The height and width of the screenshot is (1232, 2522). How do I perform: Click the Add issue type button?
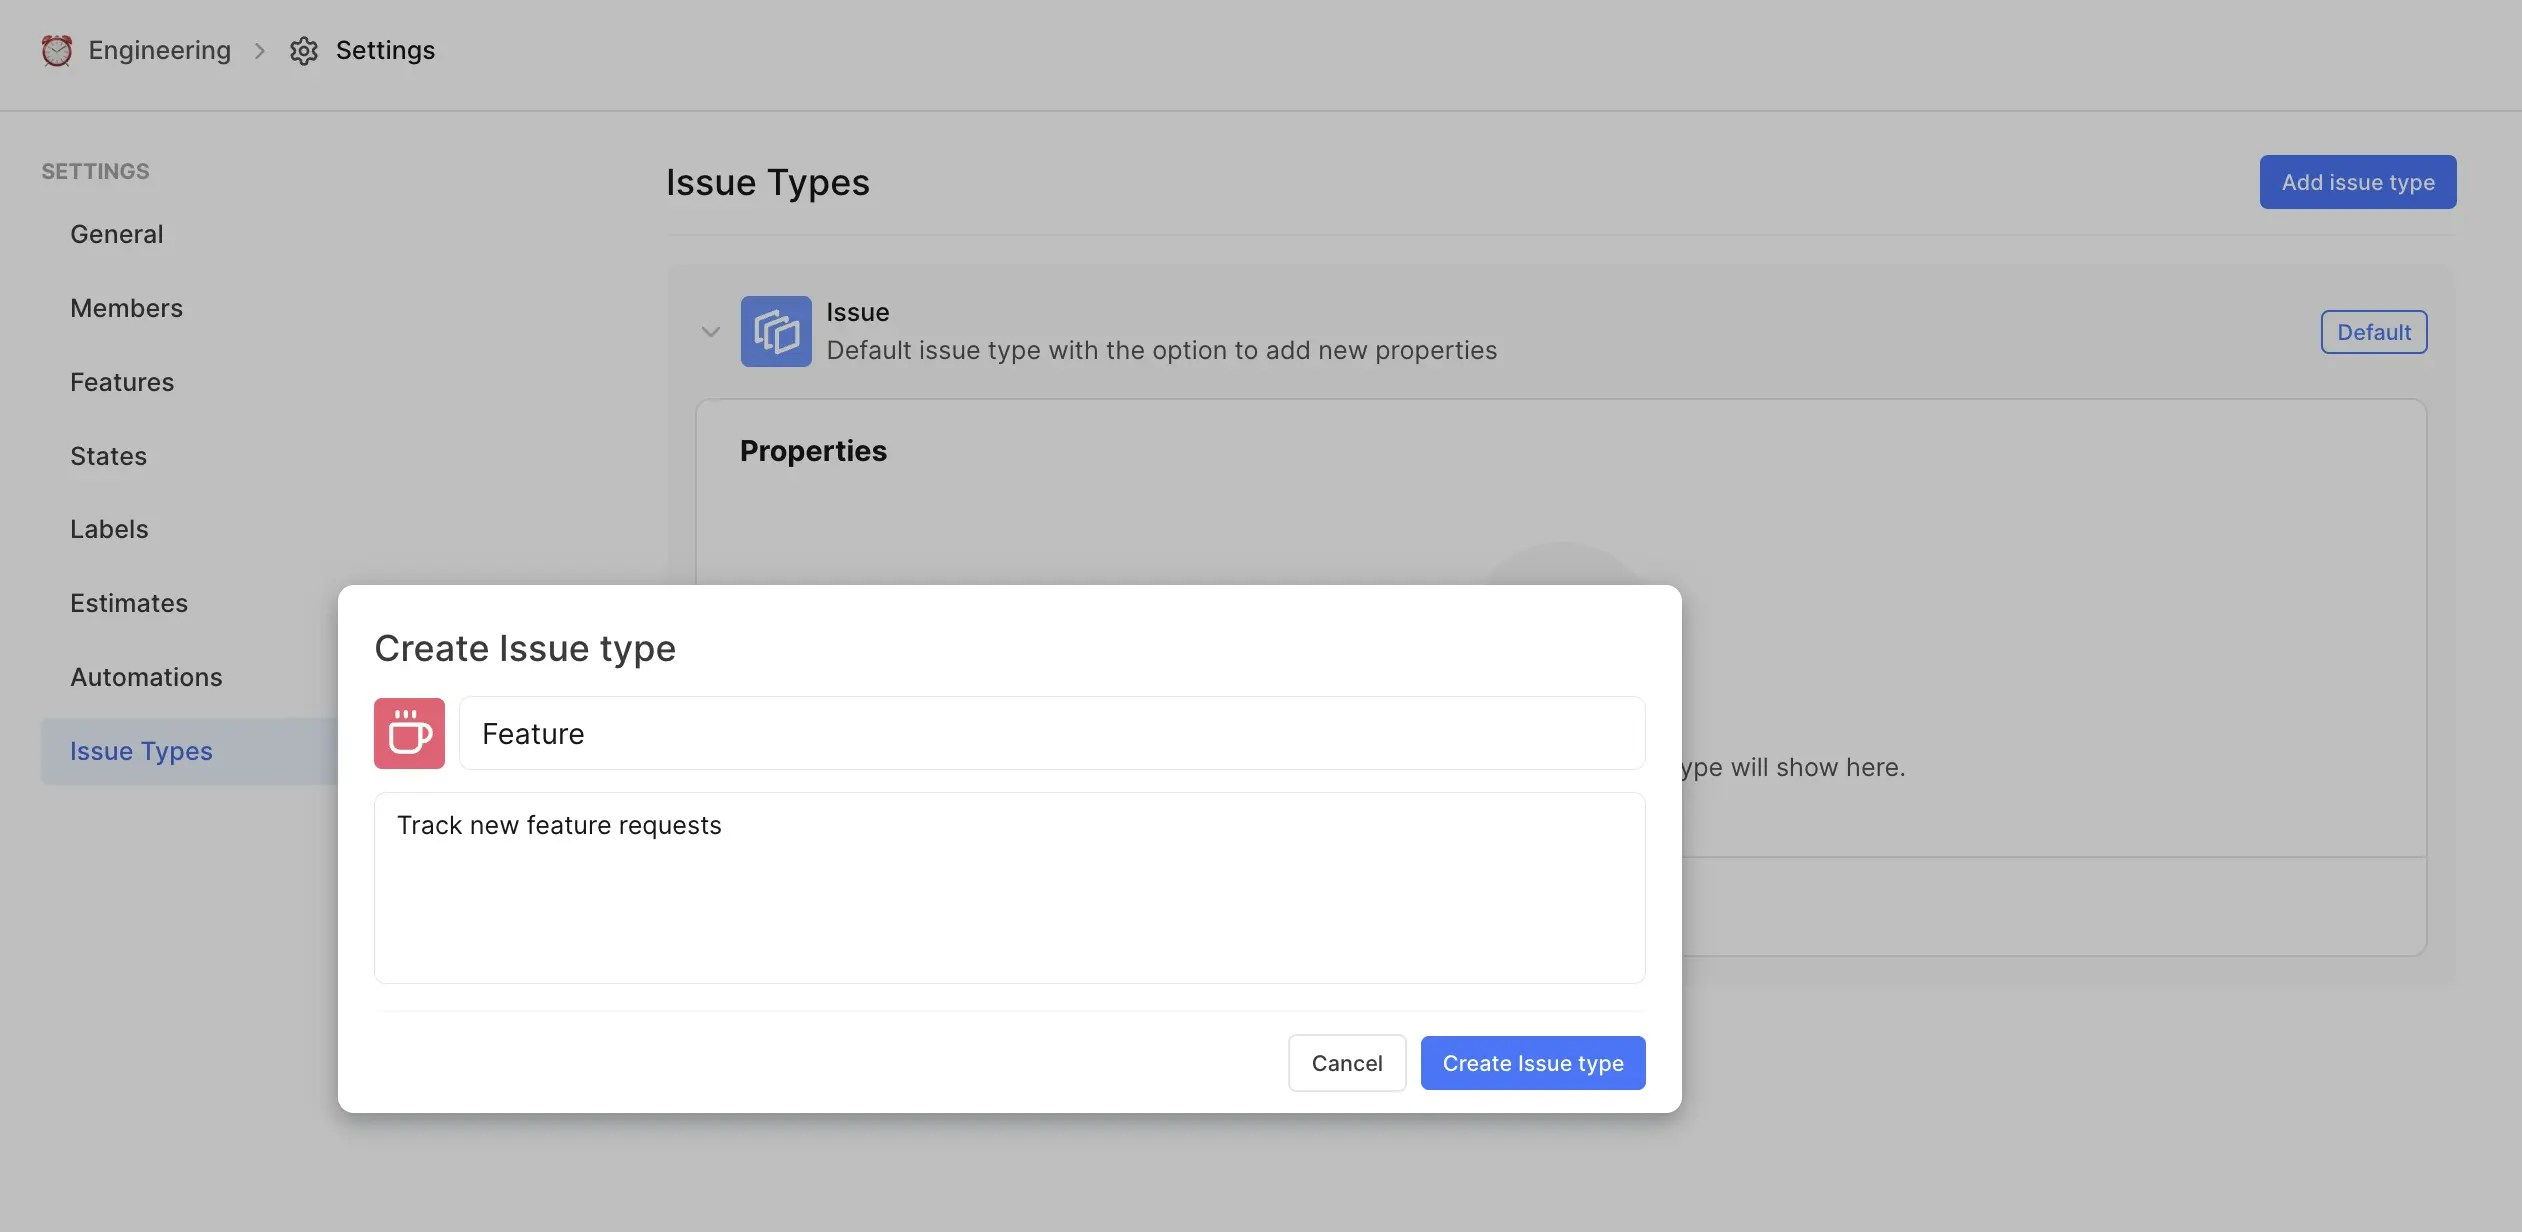2357,181
